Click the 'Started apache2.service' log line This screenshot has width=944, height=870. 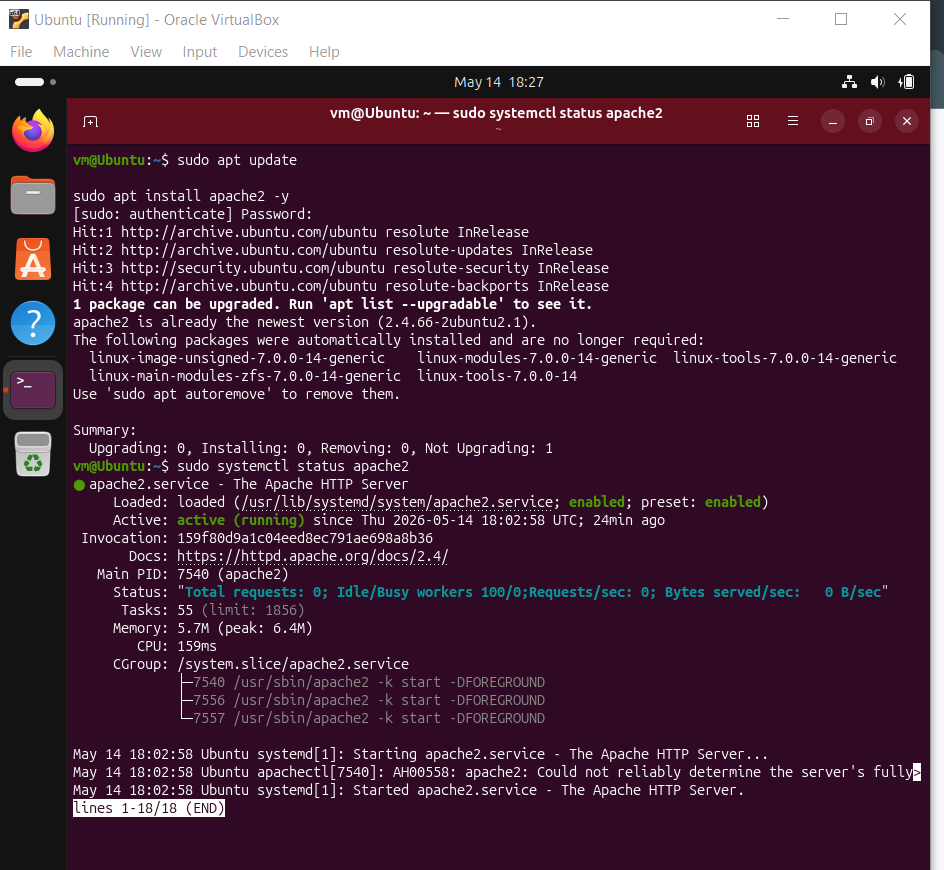click(408, 790)
